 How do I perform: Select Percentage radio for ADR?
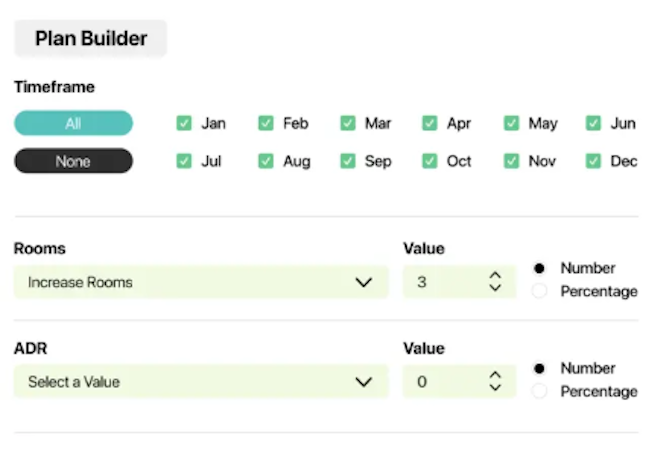pos(540,391)
